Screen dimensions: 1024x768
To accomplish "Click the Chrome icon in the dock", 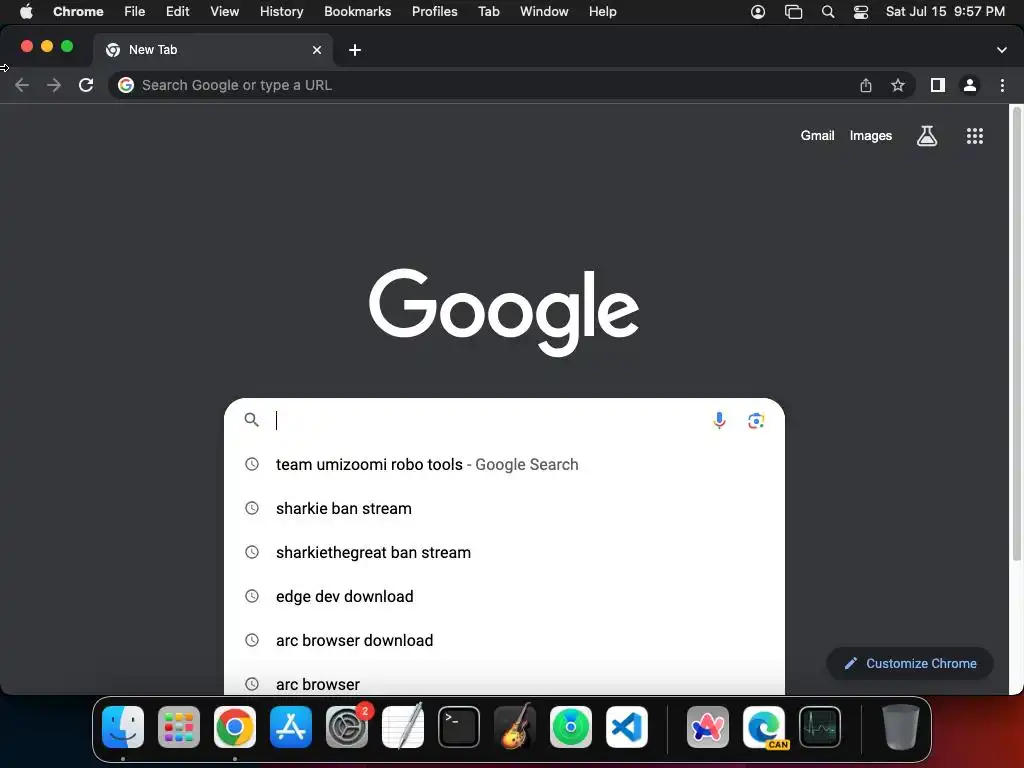I will [x=235, y=727].
